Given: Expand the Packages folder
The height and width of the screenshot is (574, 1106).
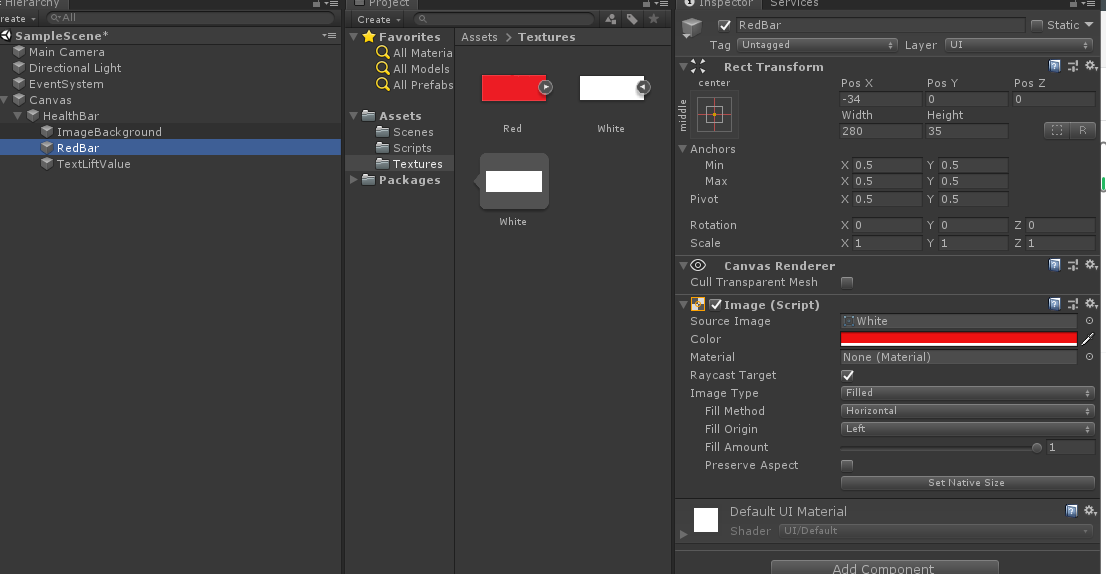Looking at the screenshot, I should pos(353,180).
